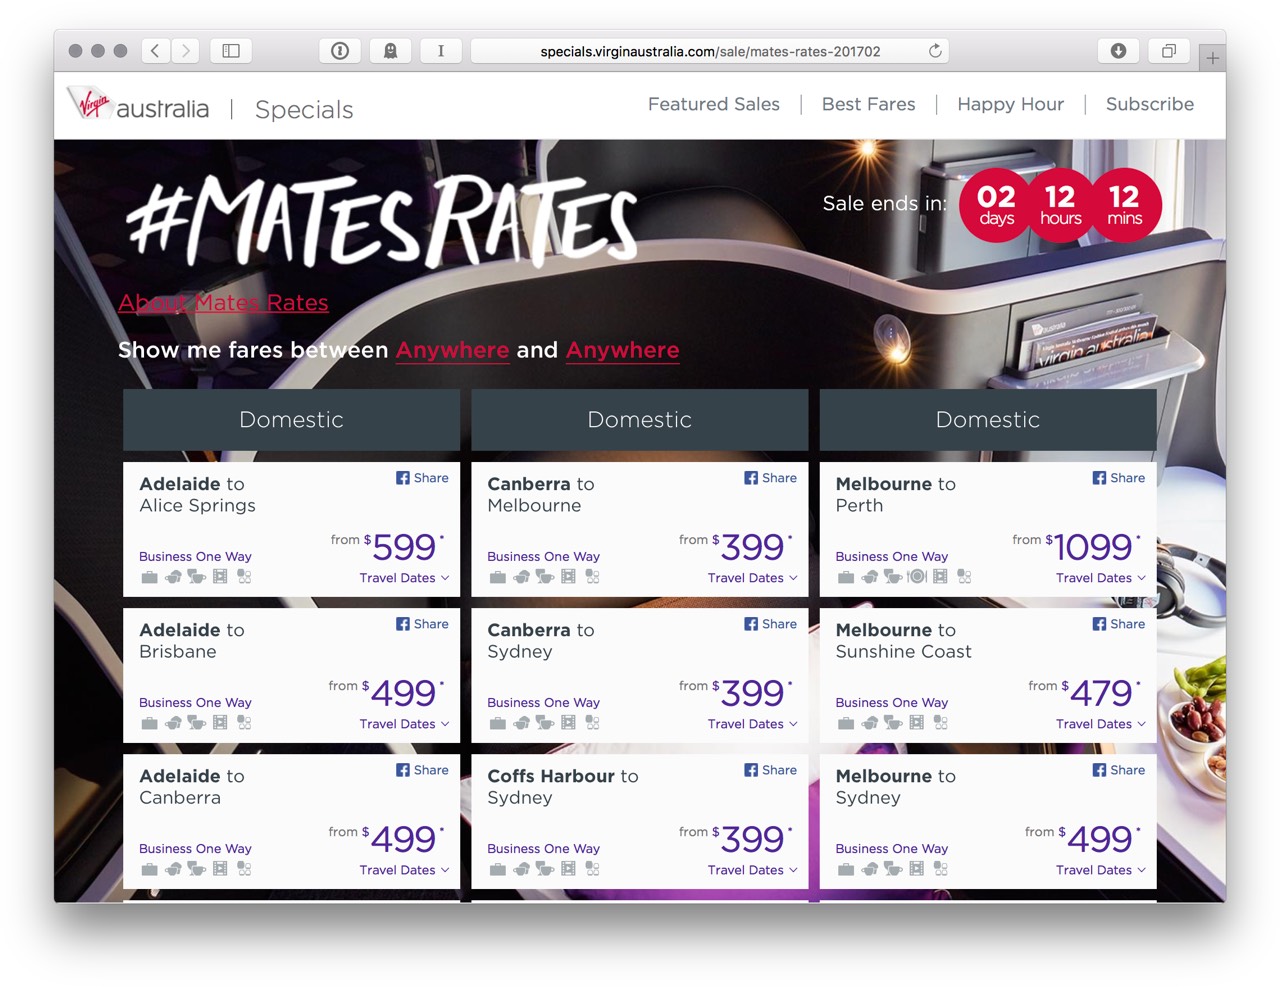This screenshot has height=987, width=1280.
Task: Select the Featured Sales menu item
Action: point(713,104)
